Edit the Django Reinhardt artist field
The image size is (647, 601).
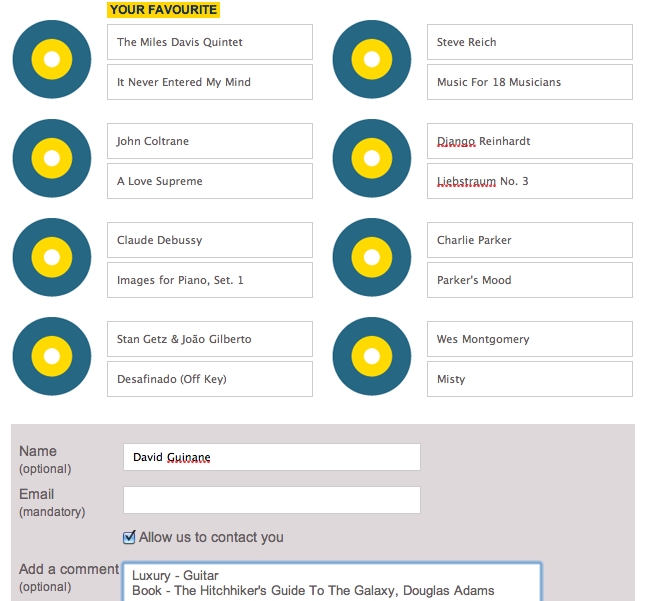coord(530,141)
